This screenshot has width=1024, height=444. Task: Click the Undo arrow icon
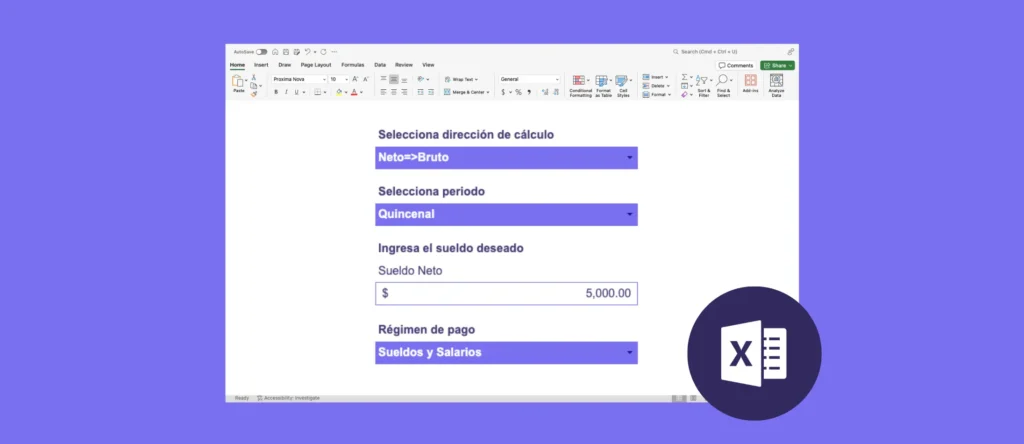point(308,52)
